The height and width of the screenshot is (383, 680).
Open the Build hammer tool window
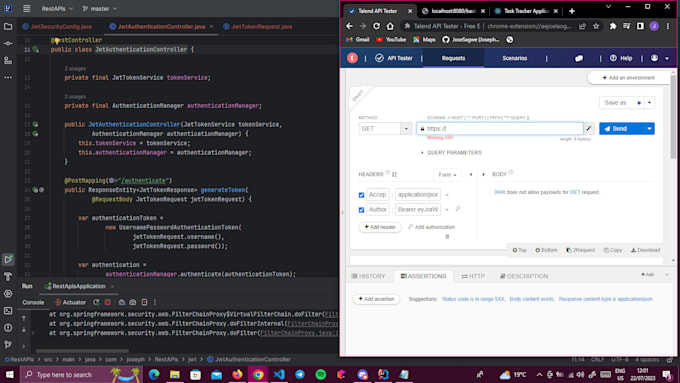point(8,276)
